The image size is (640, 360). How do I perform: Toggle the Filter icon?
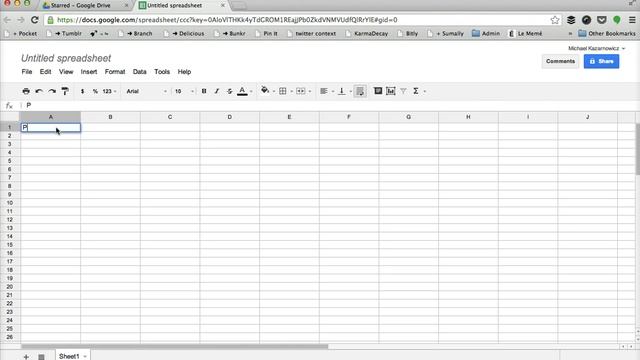[x=403, y=91]
